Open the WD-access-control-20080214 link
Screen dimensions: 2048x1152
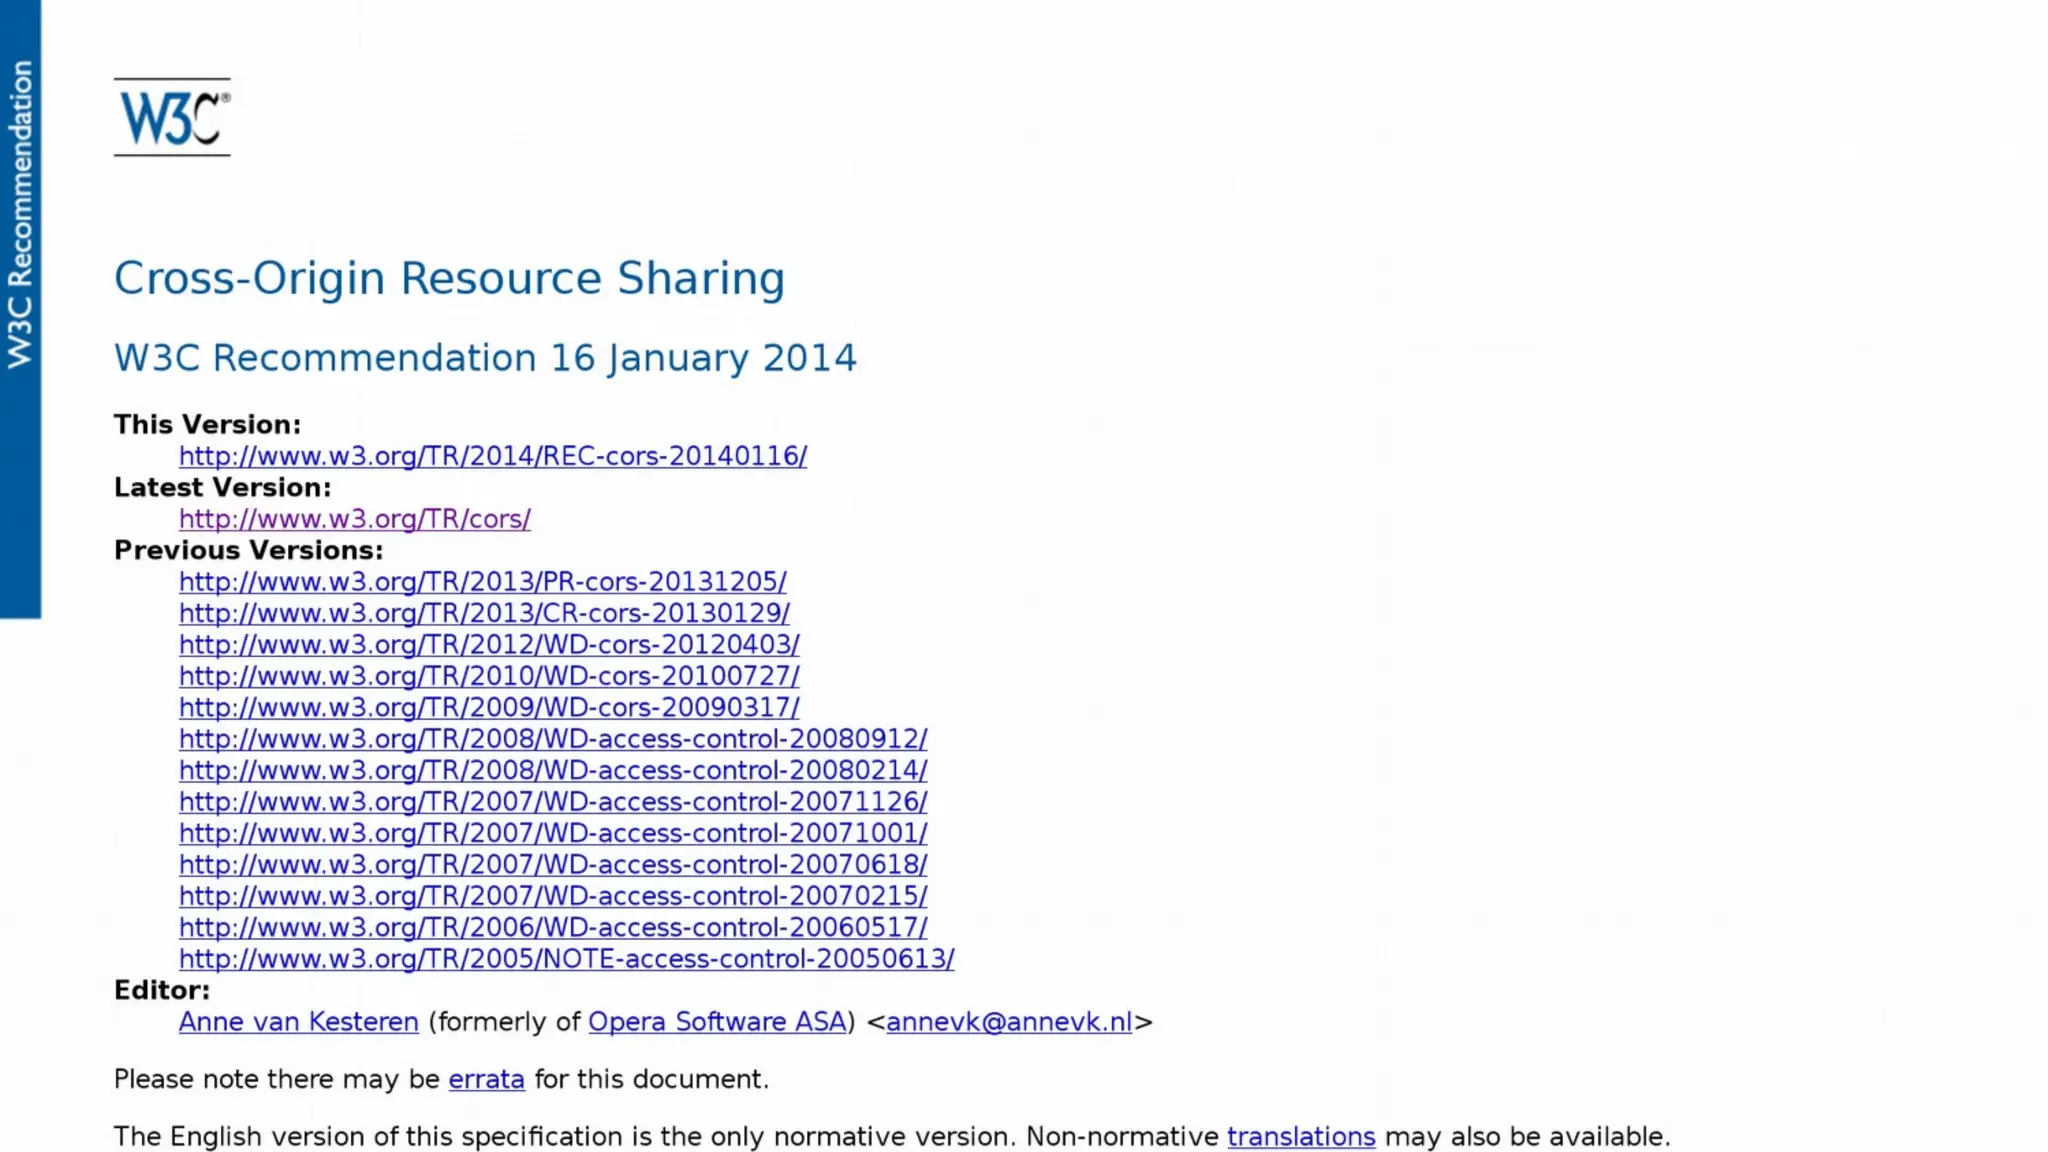[x=553, y=771]
